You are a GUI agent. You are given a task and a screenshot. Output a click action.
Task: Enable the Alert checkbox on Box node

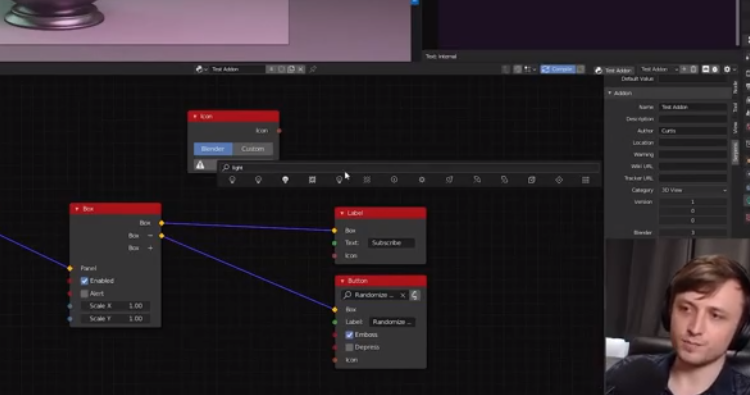pyautogui.click(x=84, y=294)
